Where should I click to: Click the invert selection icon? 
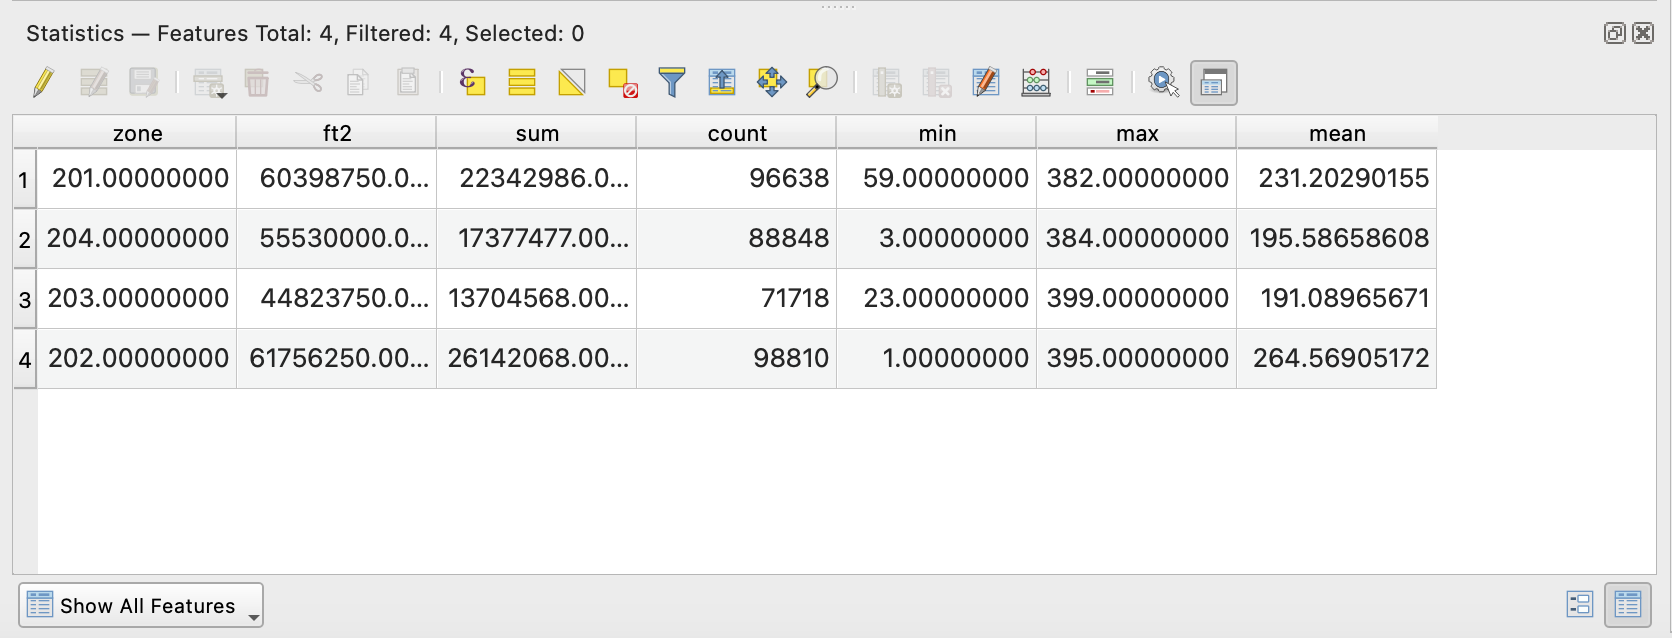click(x=572, y=82)
